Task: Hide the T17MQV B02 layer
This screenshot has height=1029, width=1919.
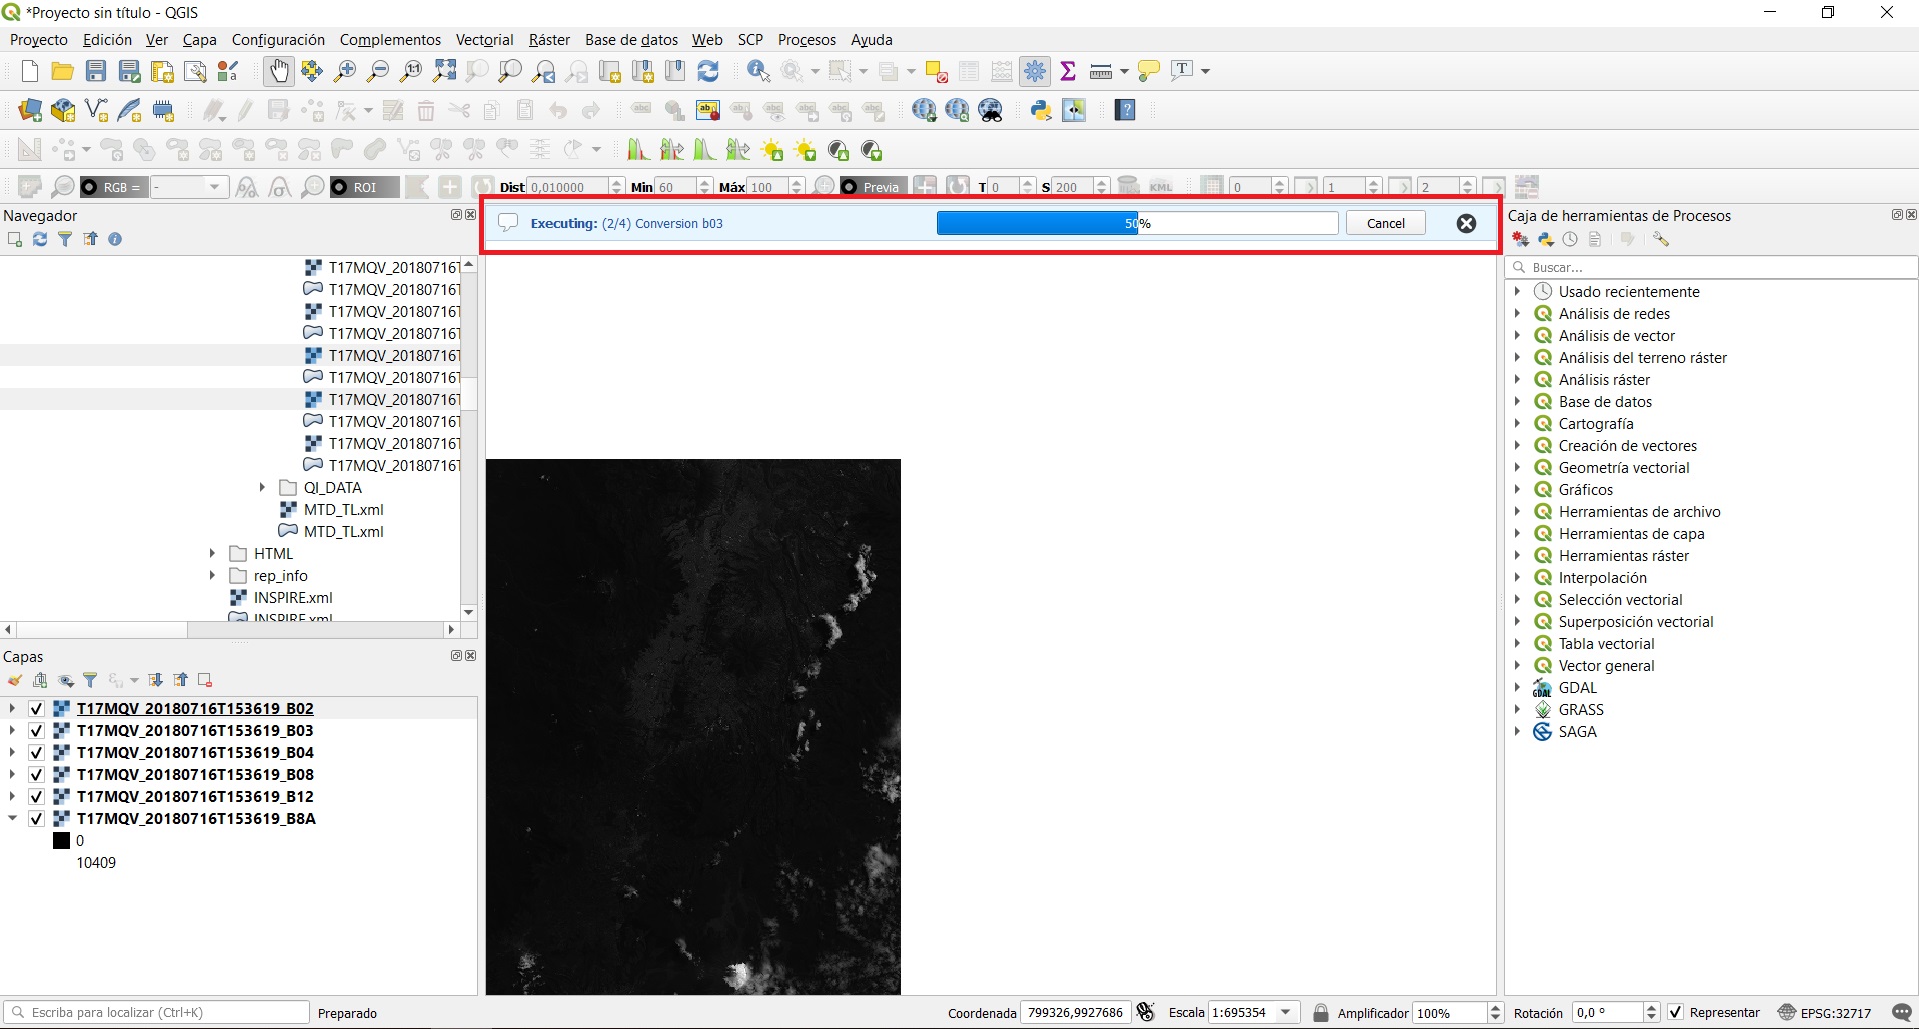Action: [x=37, y=709]
